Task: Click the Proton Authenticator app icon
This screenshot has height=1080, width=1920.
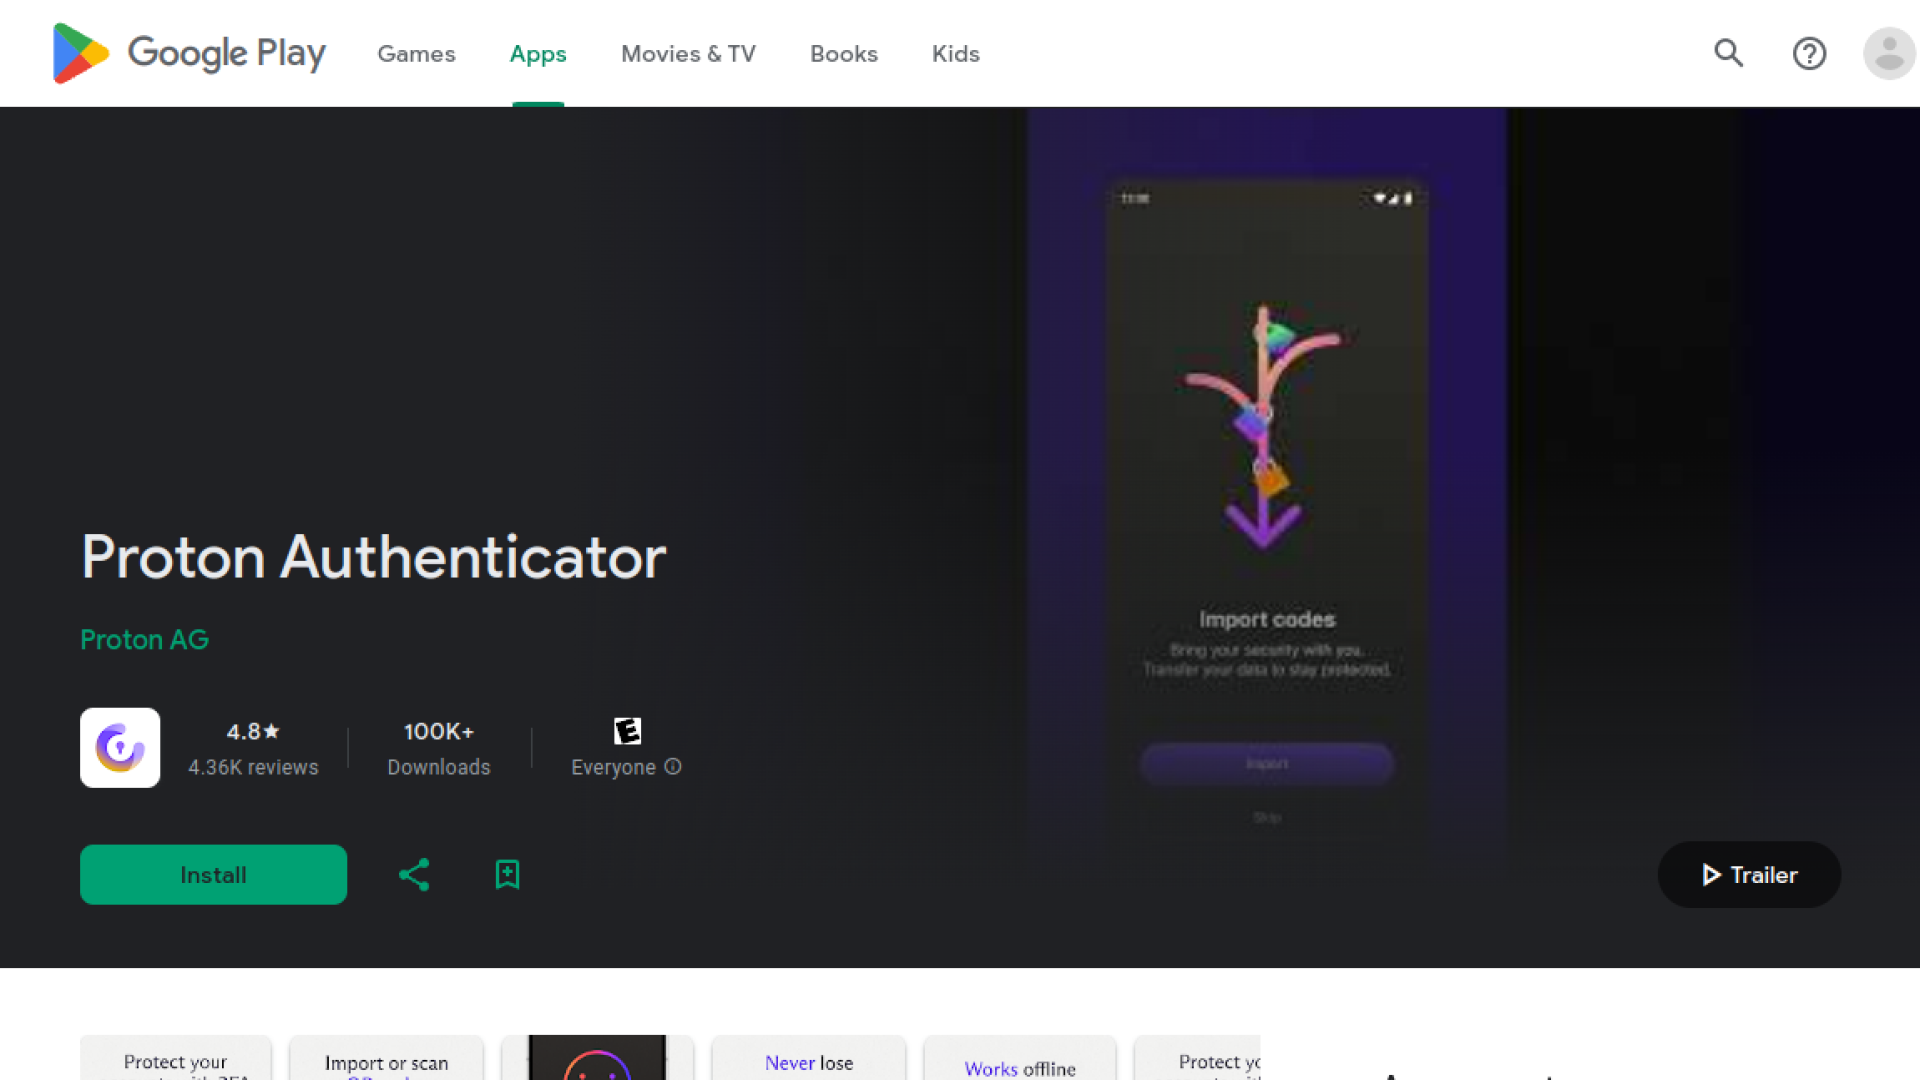Action: click(120, 747)
